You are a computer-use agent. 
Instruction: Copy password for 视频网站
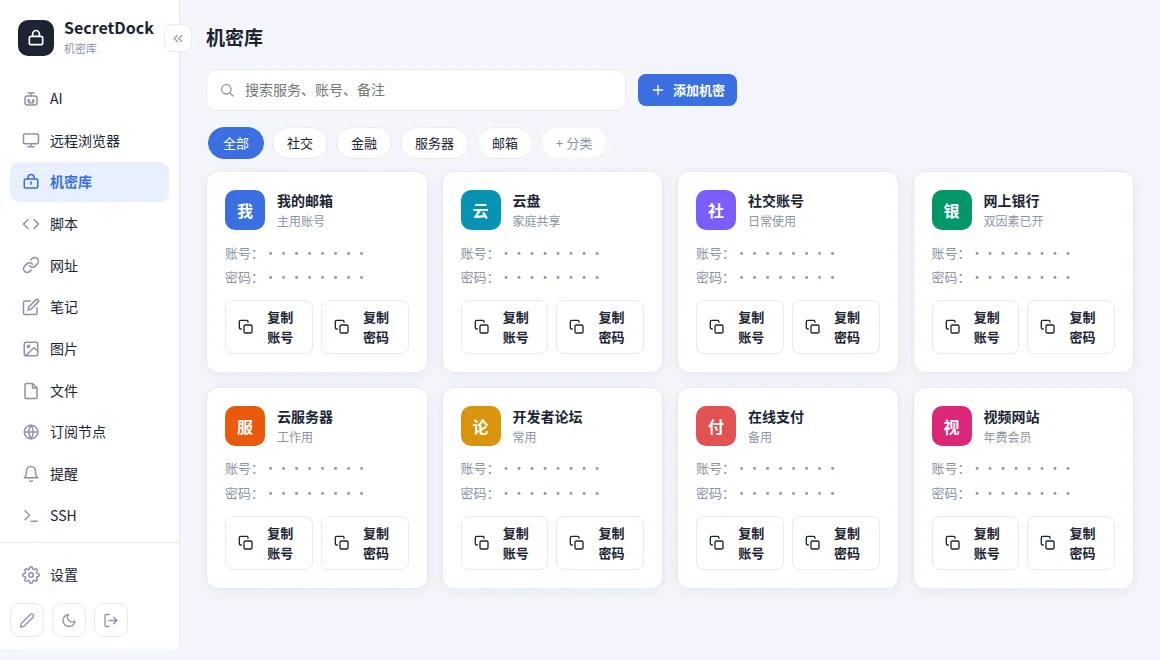(1071, 543)
